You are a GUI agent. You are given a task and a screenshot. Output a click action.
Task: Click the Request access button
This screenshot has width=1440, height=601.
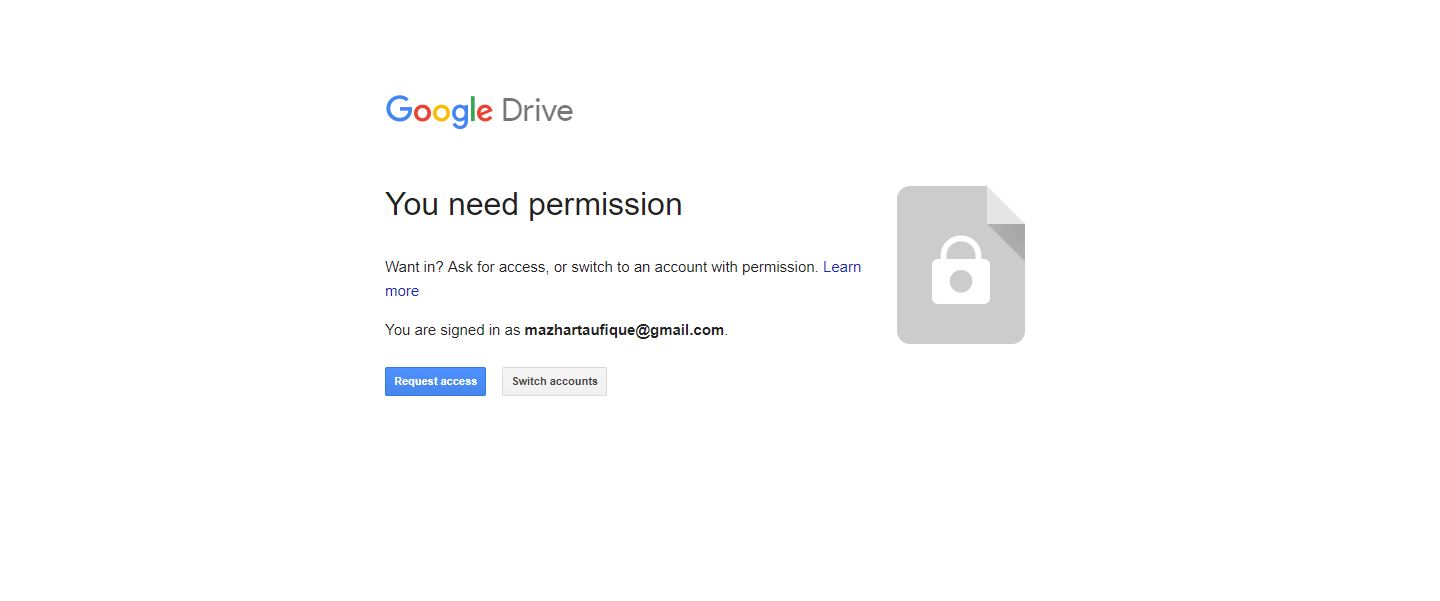coord(435,381)
